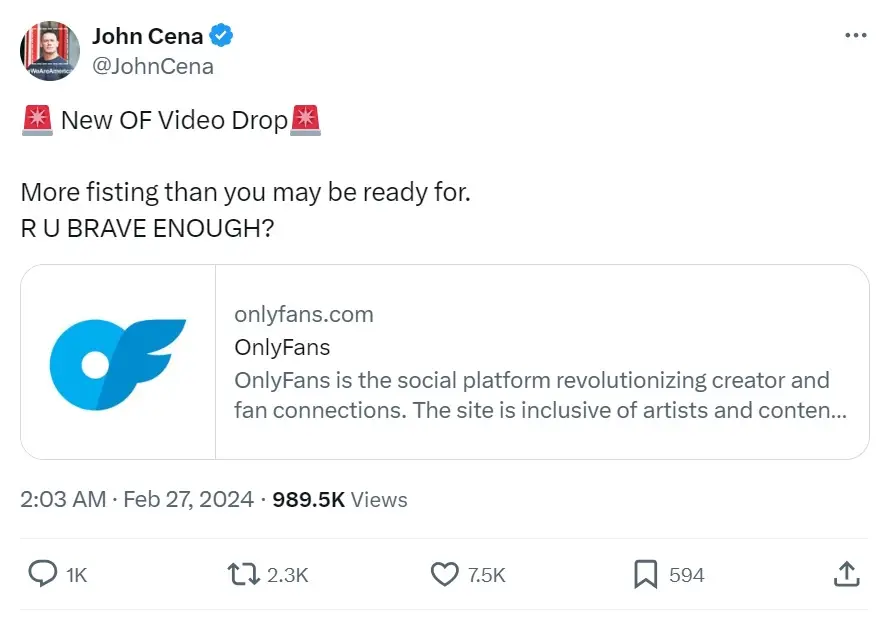Open the tweet timestamp link
The image size is (891, 621).
click(135, 499)
